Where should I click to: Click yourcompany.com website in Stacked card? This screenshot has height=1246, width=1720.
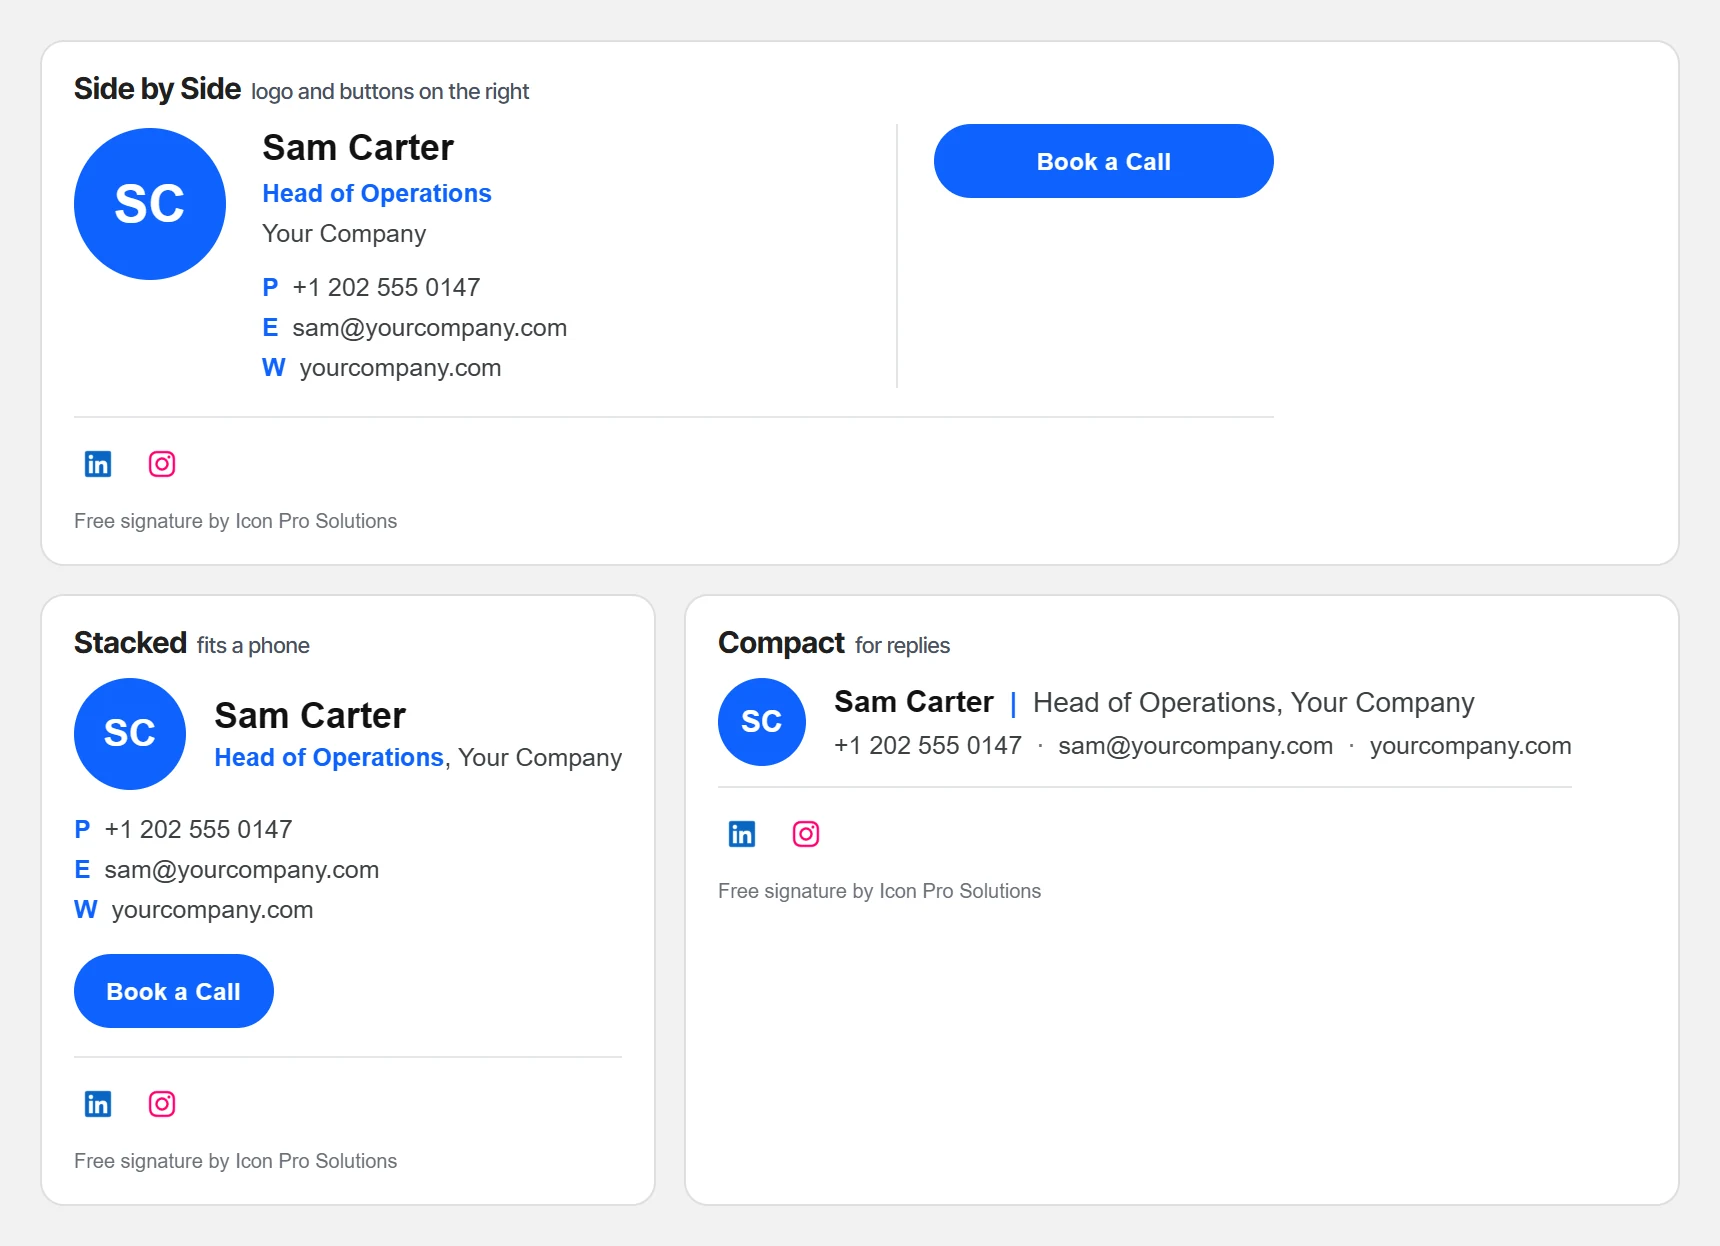click(212, 910)
